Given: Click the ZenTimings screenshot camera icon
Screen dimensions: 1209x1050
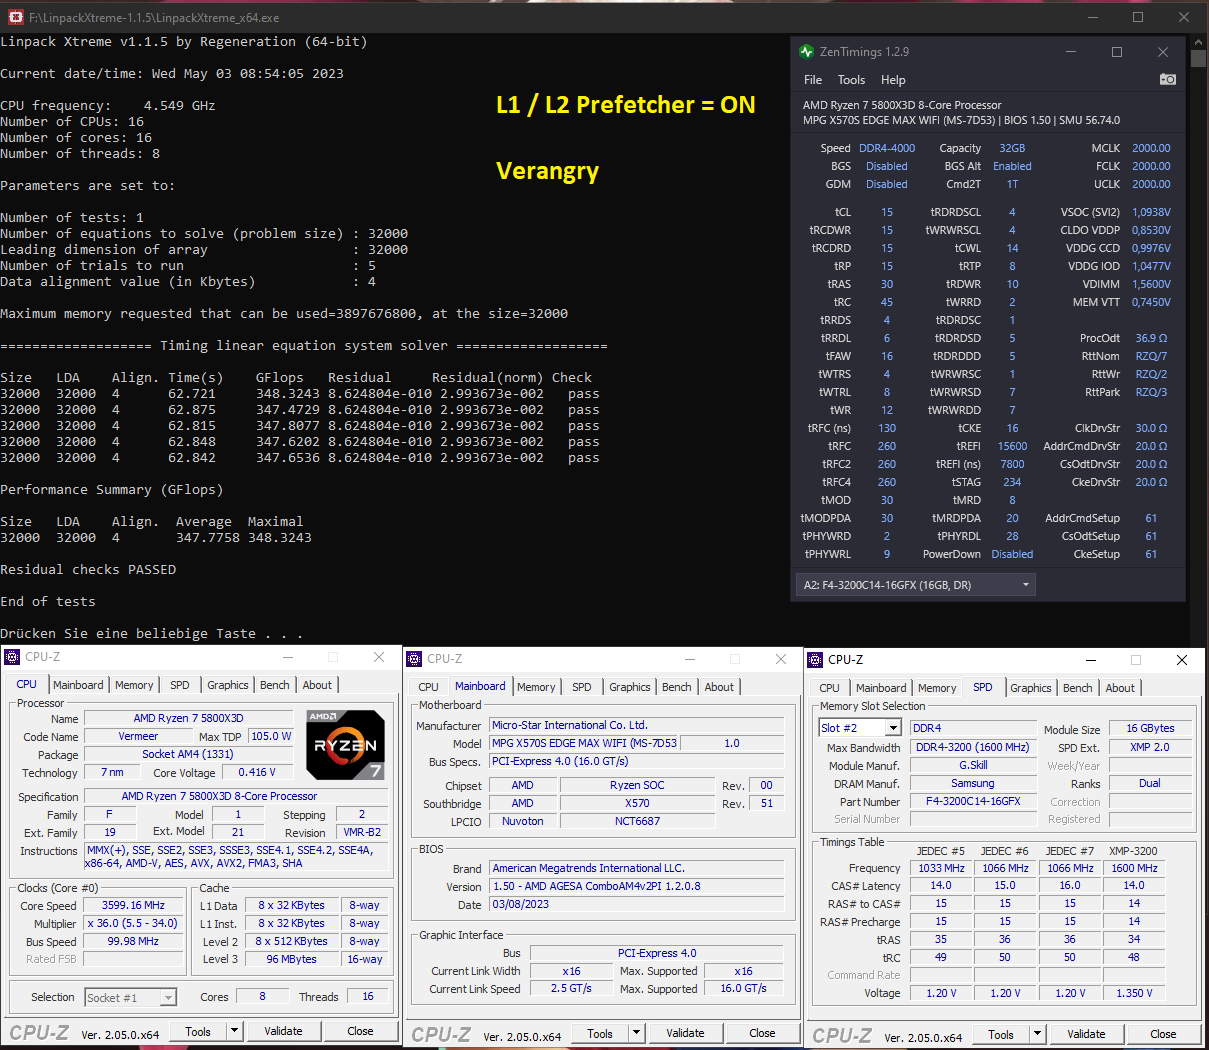Looking at the screenshot, I should pos(1167,79).
